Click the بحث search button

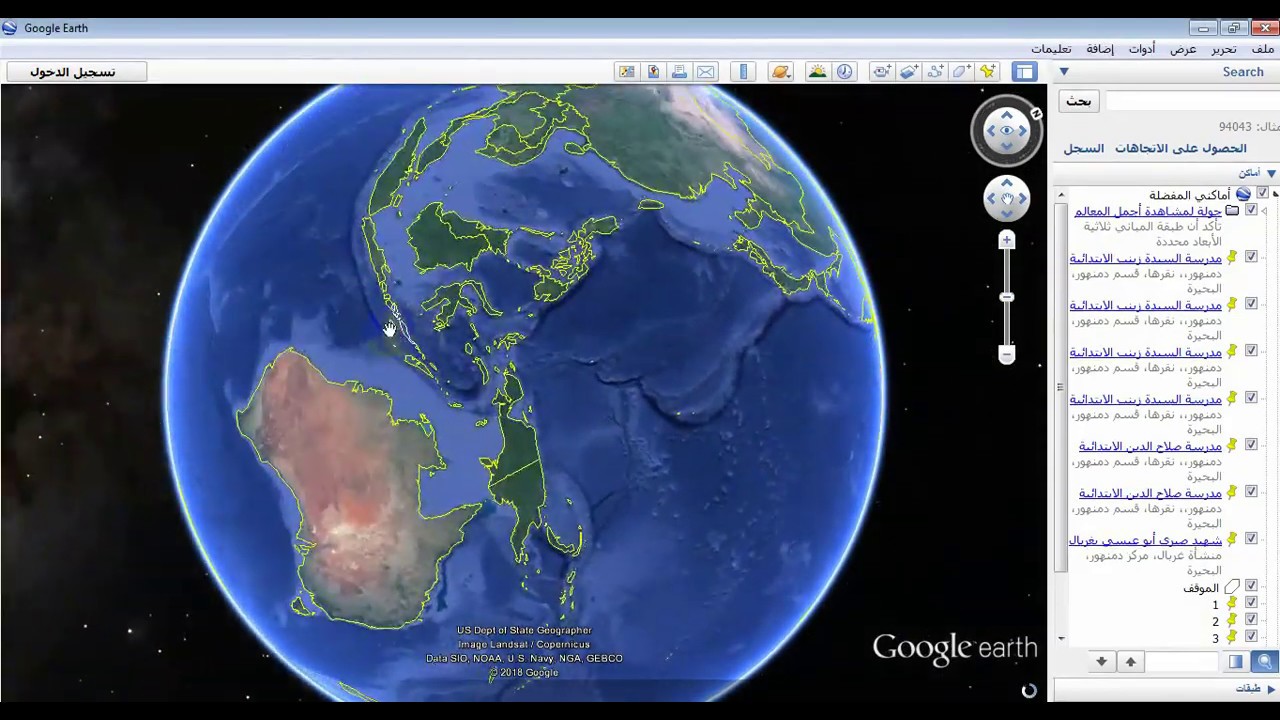tap(1079, 101)
